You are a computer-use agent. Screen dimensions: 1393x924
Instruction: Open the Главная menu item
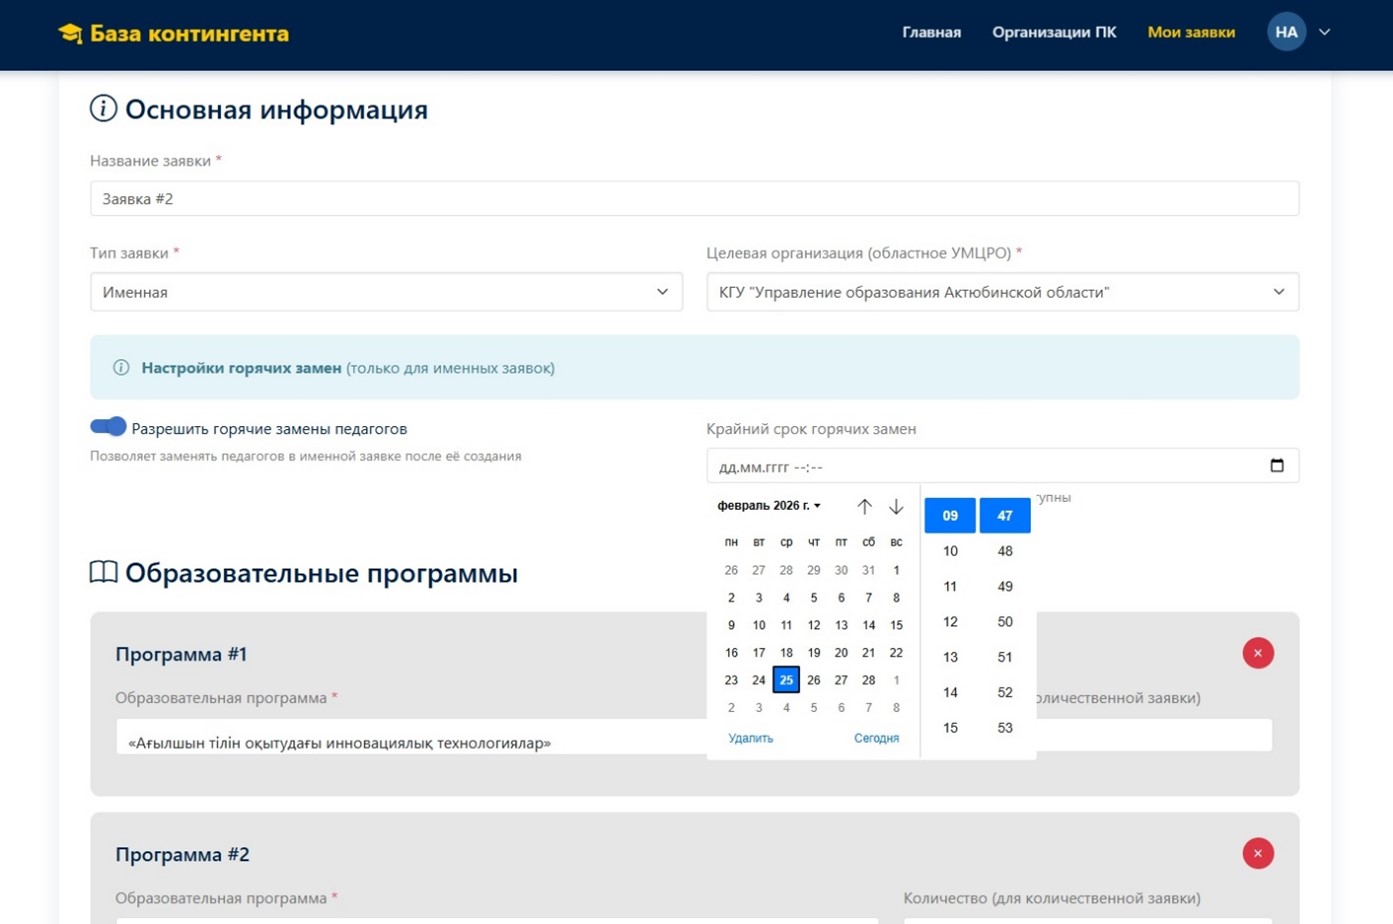pyautogui.click(x=931, y=32)
